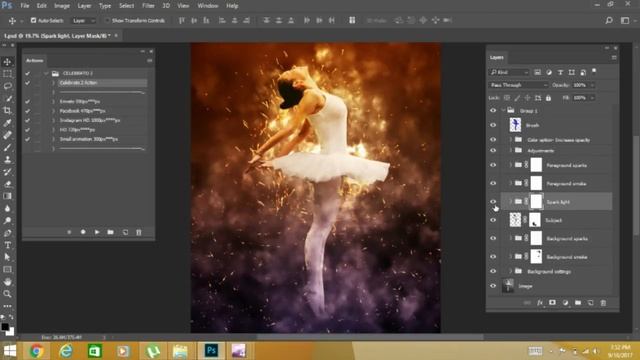Toggle the Auto-Select checkbox
This screenshot has width=640, height=360.
33,20
